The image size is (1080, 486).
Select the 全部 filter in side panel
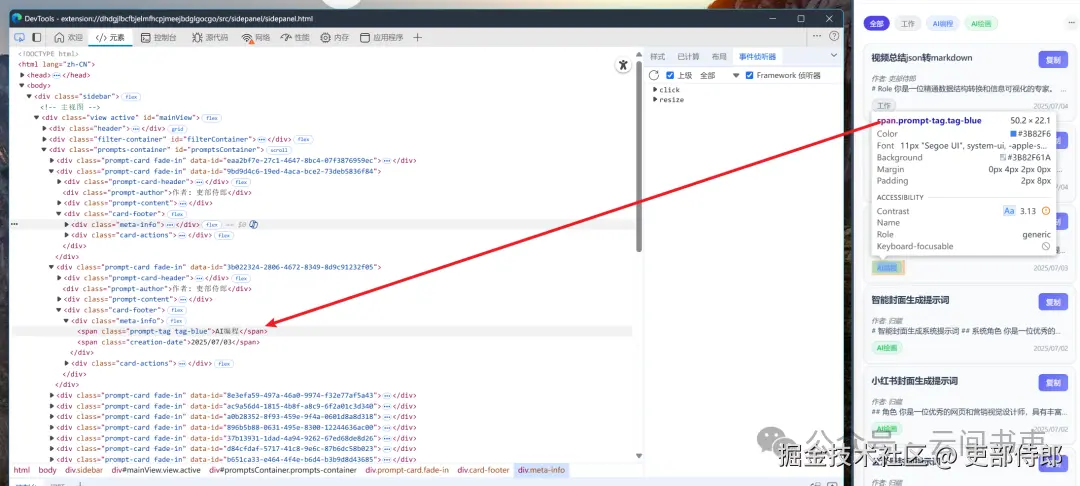[x=876, y=23]
